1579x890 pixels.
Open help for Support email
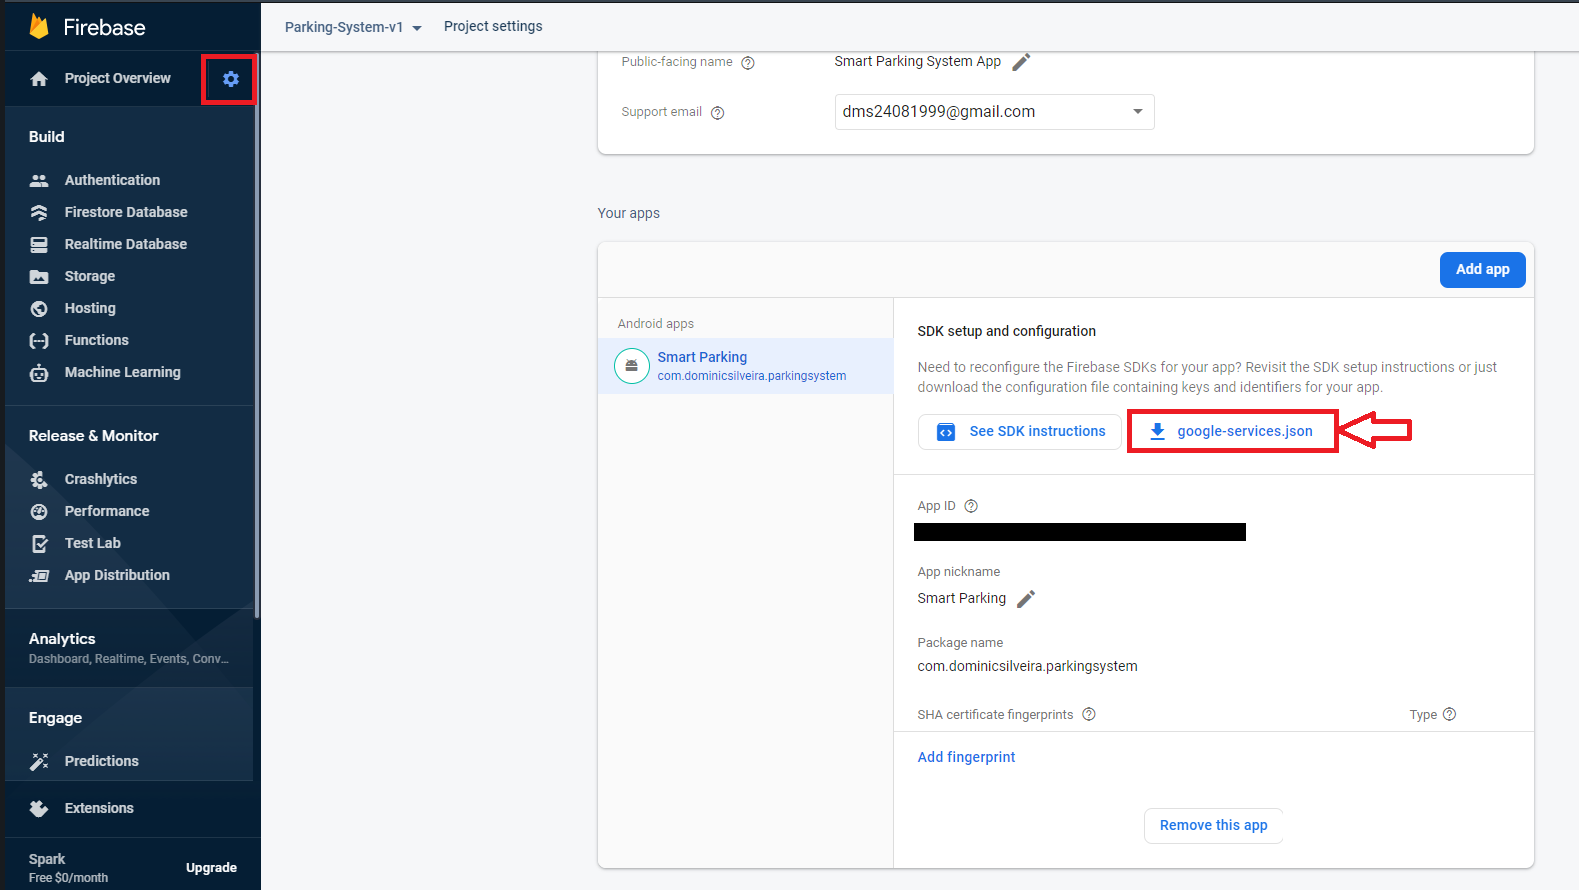(x=717, y=113)
